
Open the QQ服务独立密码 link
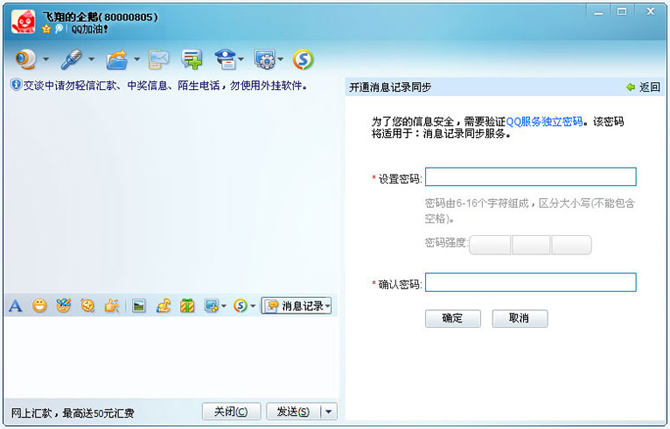coord(544,122)
